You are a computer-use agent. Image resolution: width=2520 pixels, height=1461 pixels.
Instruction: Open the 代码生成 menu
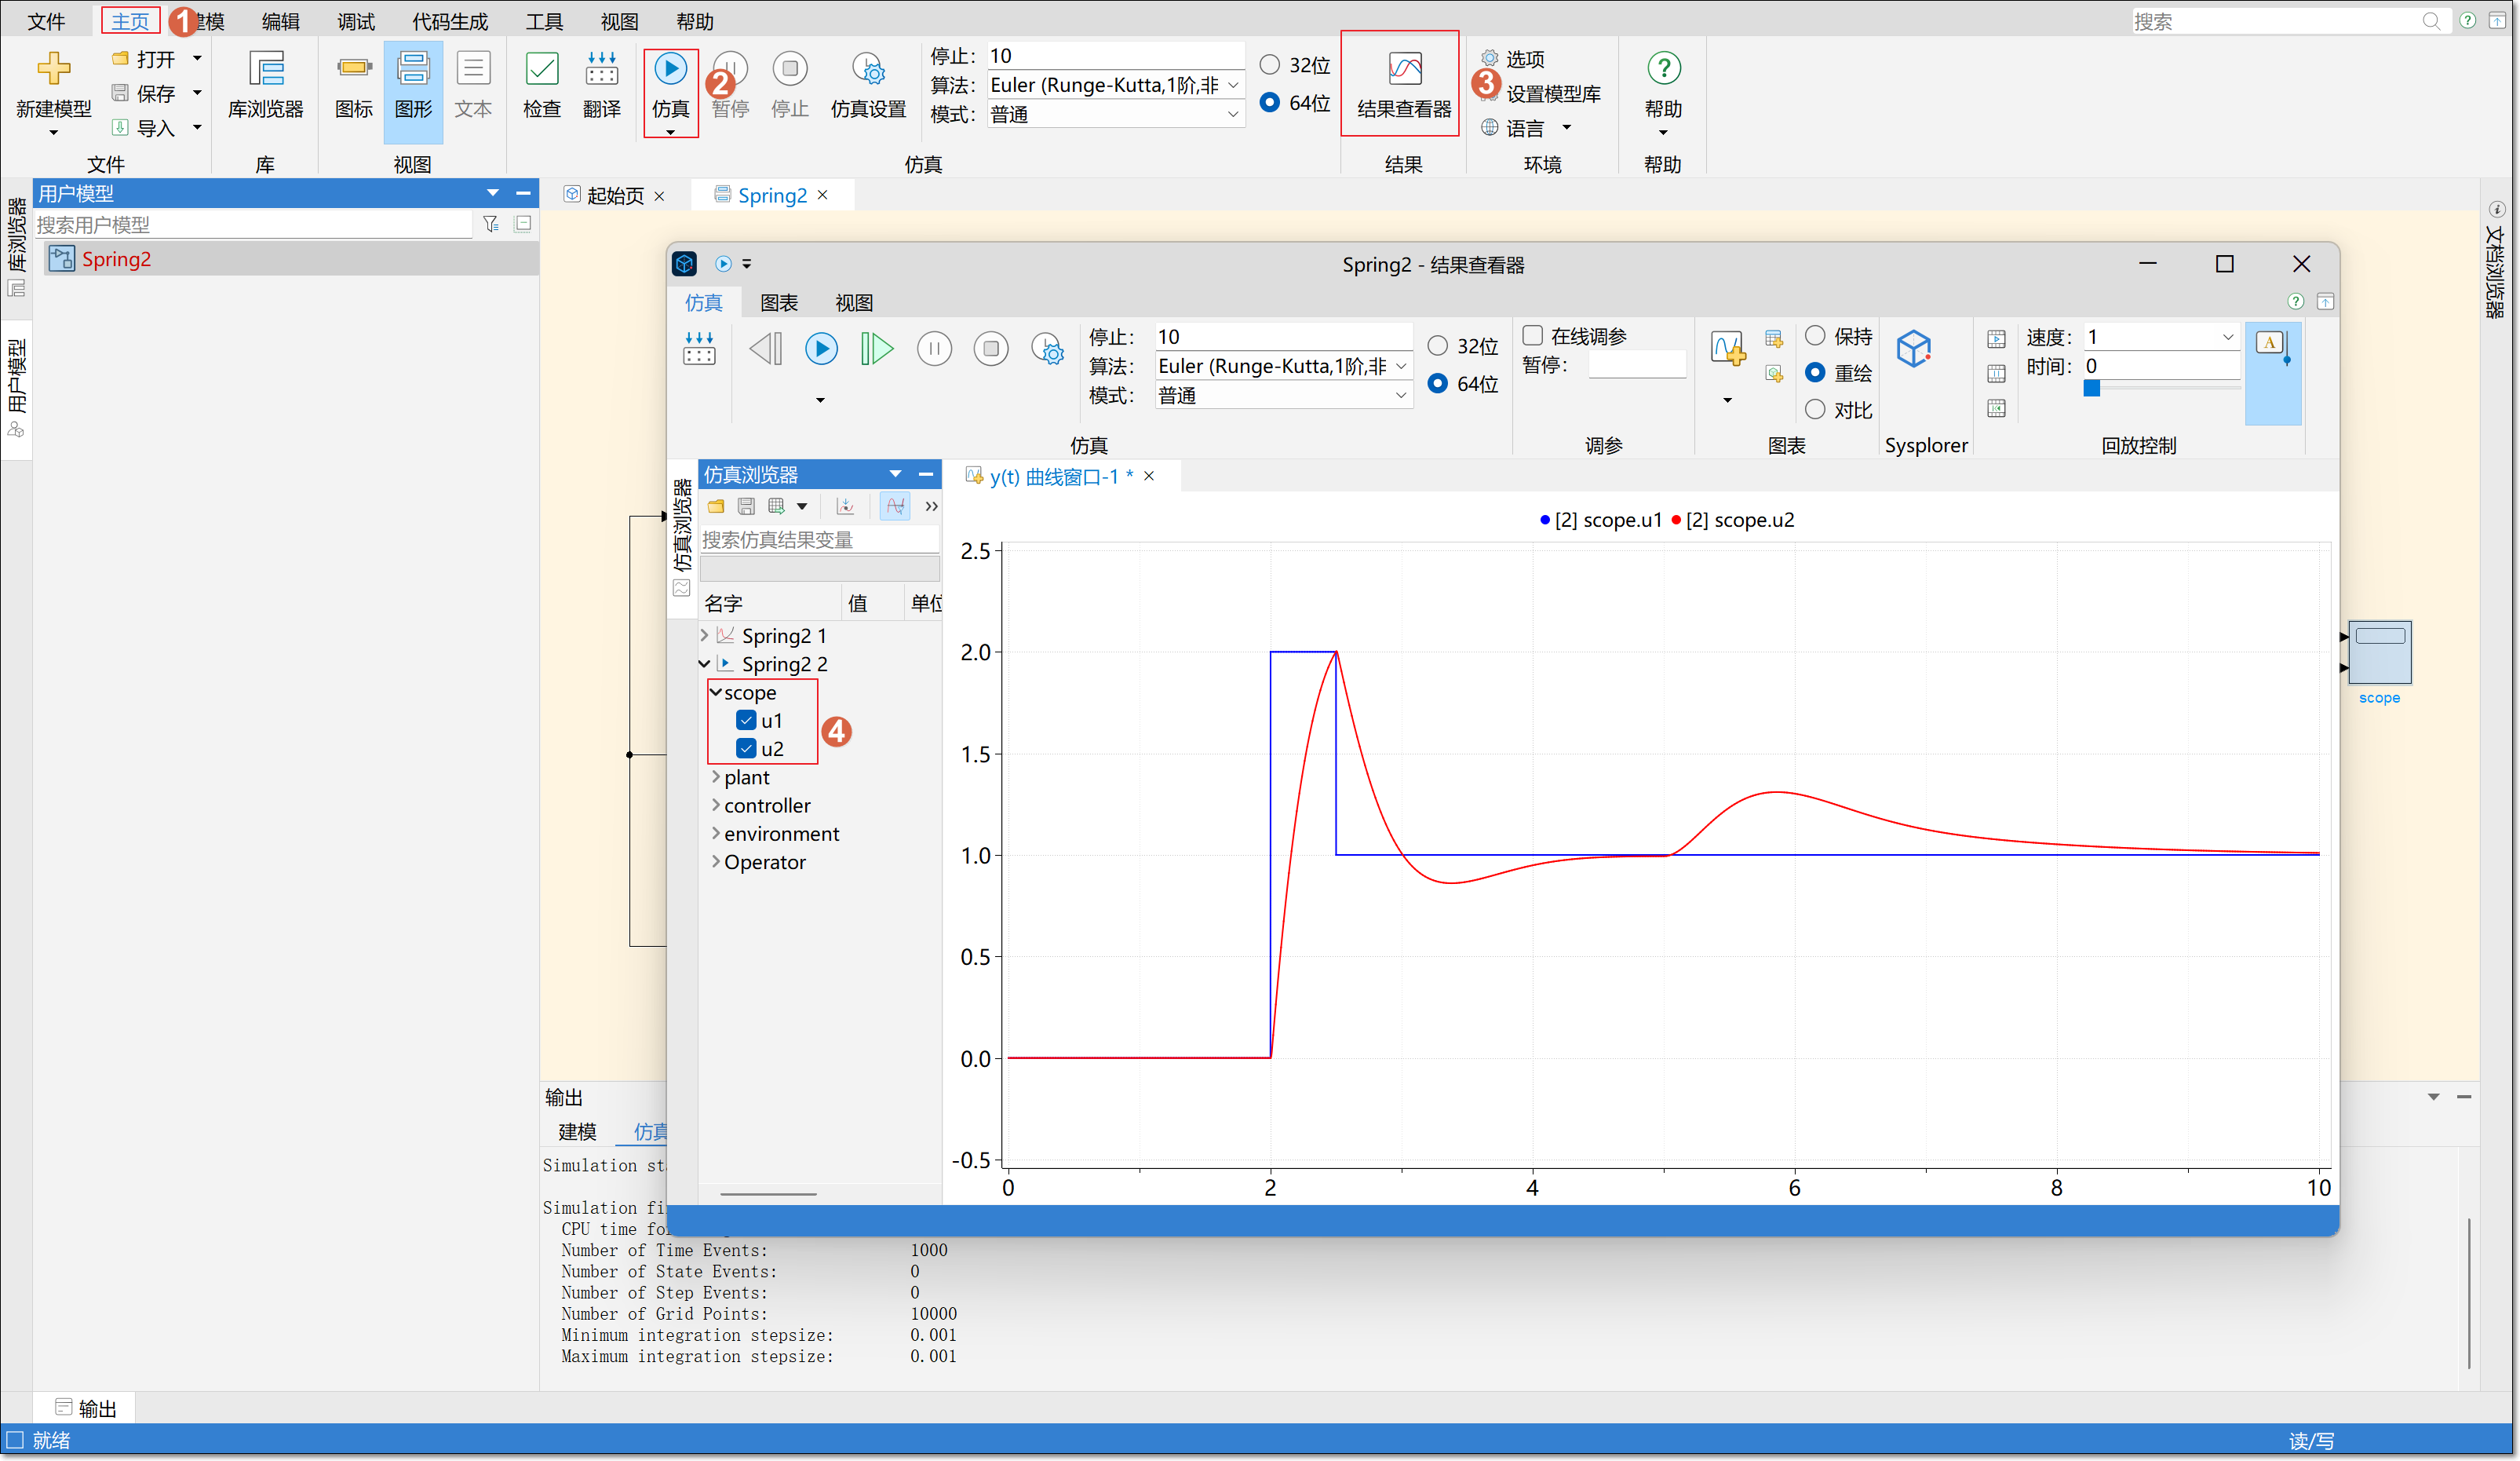pos(450,21)
